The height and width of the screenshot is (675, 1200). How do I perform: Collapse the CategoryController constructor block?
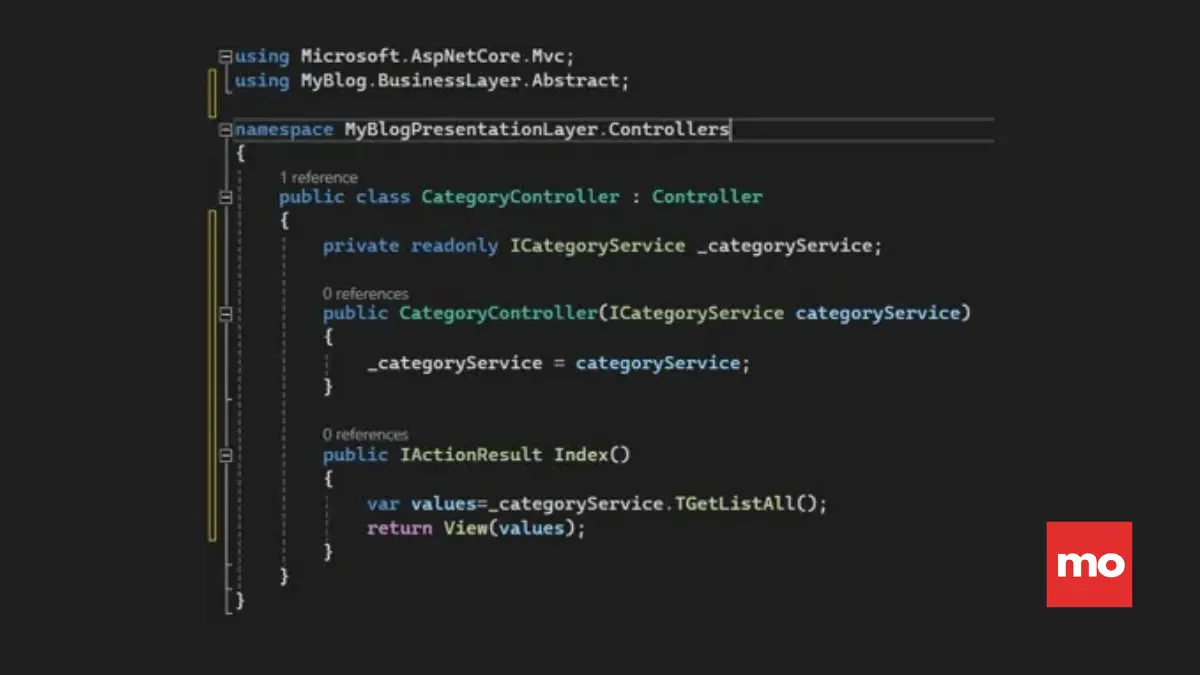[x=226, y=314]
